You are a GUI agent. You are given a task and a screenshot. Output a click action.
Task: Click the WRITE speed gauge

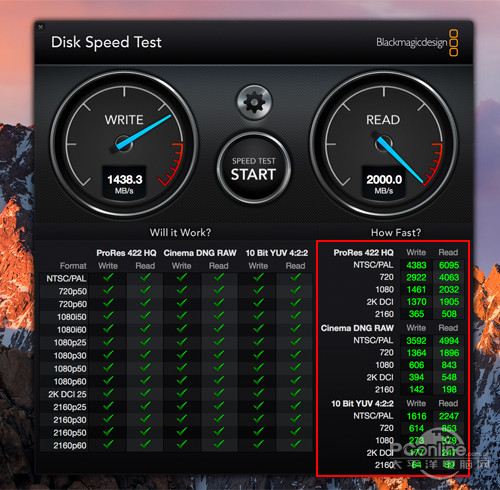pos(124,144)
